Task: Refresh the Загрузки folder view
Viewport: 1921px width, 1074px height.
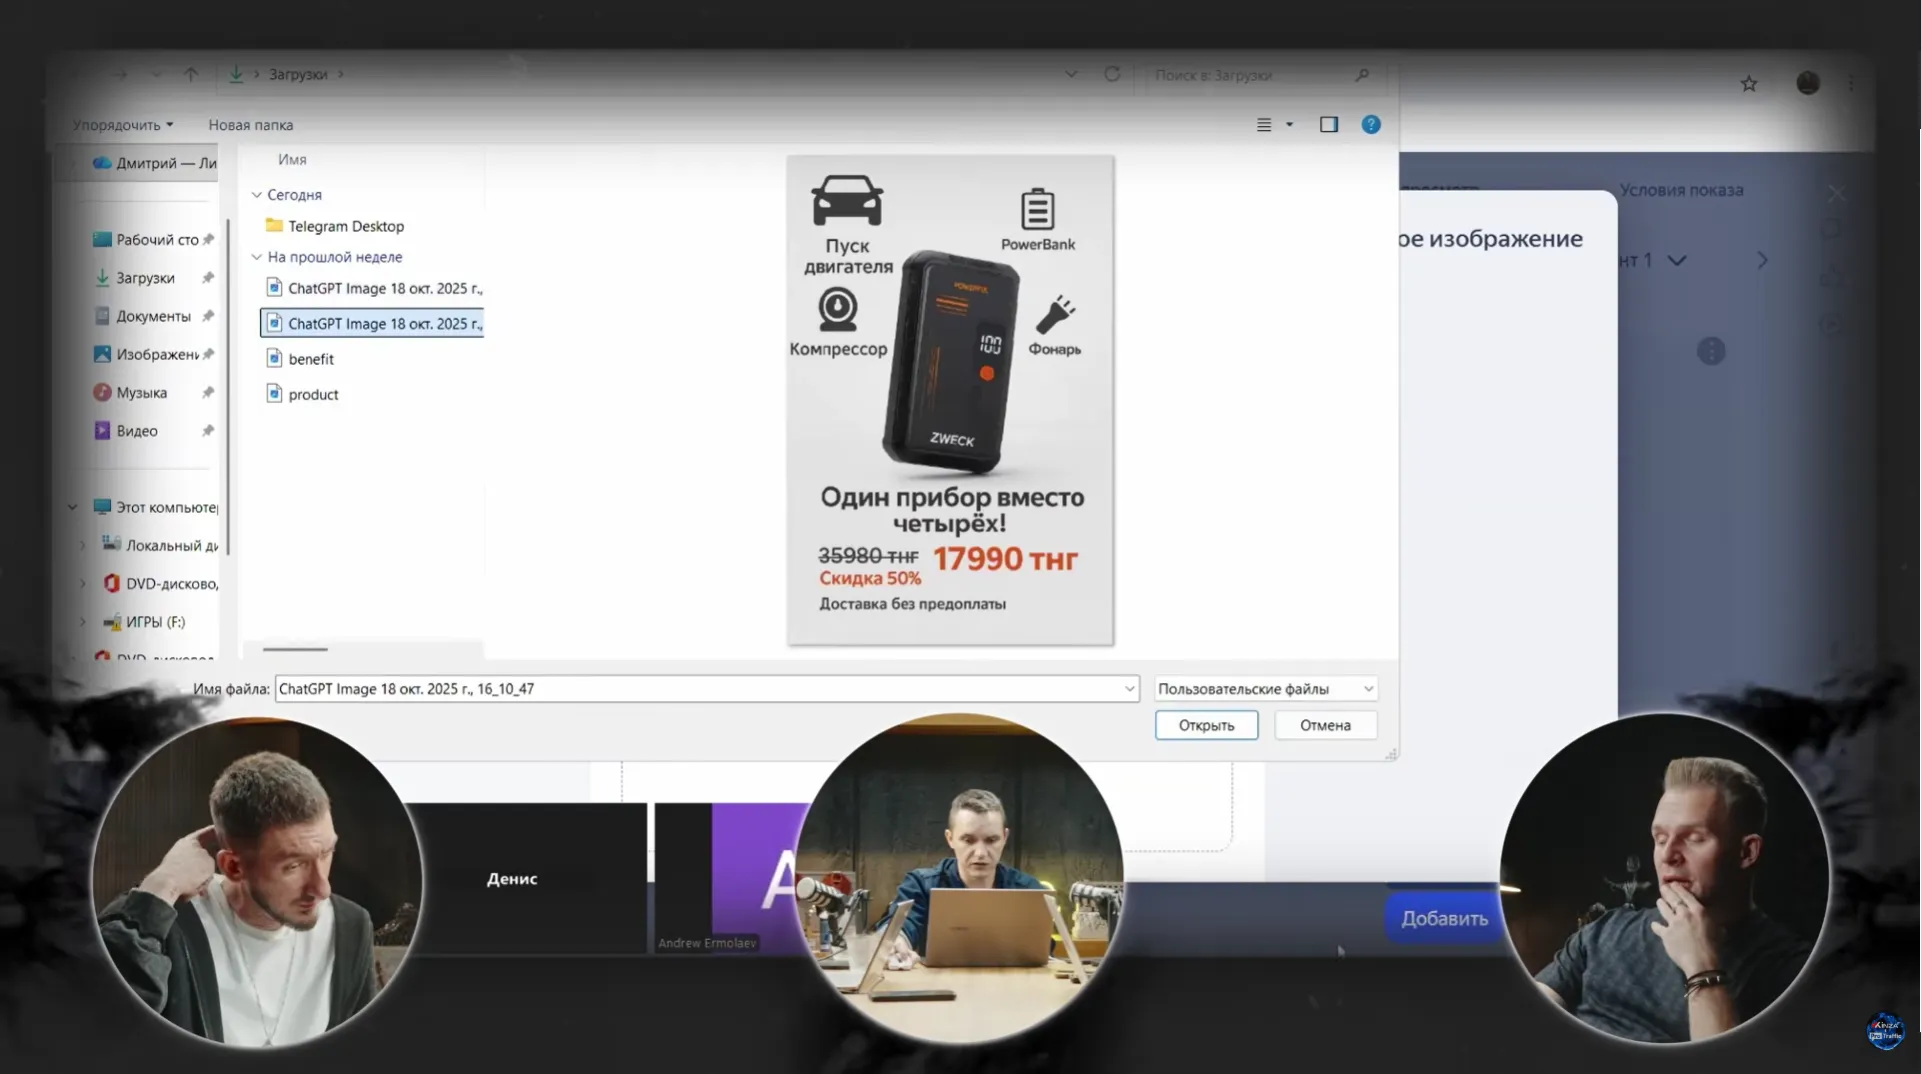Action: 1112,74
